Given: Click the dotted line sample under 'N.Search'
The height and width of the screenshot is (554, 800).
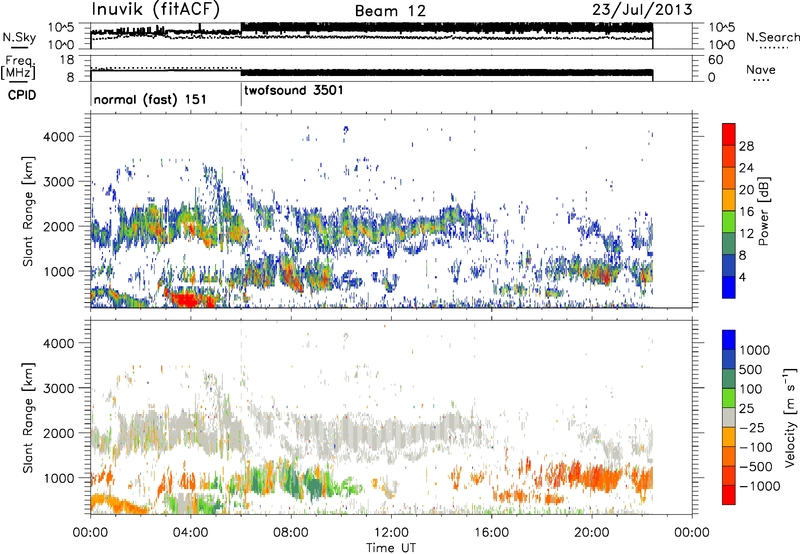Looking at the screenshot, I should pos(773,48).
